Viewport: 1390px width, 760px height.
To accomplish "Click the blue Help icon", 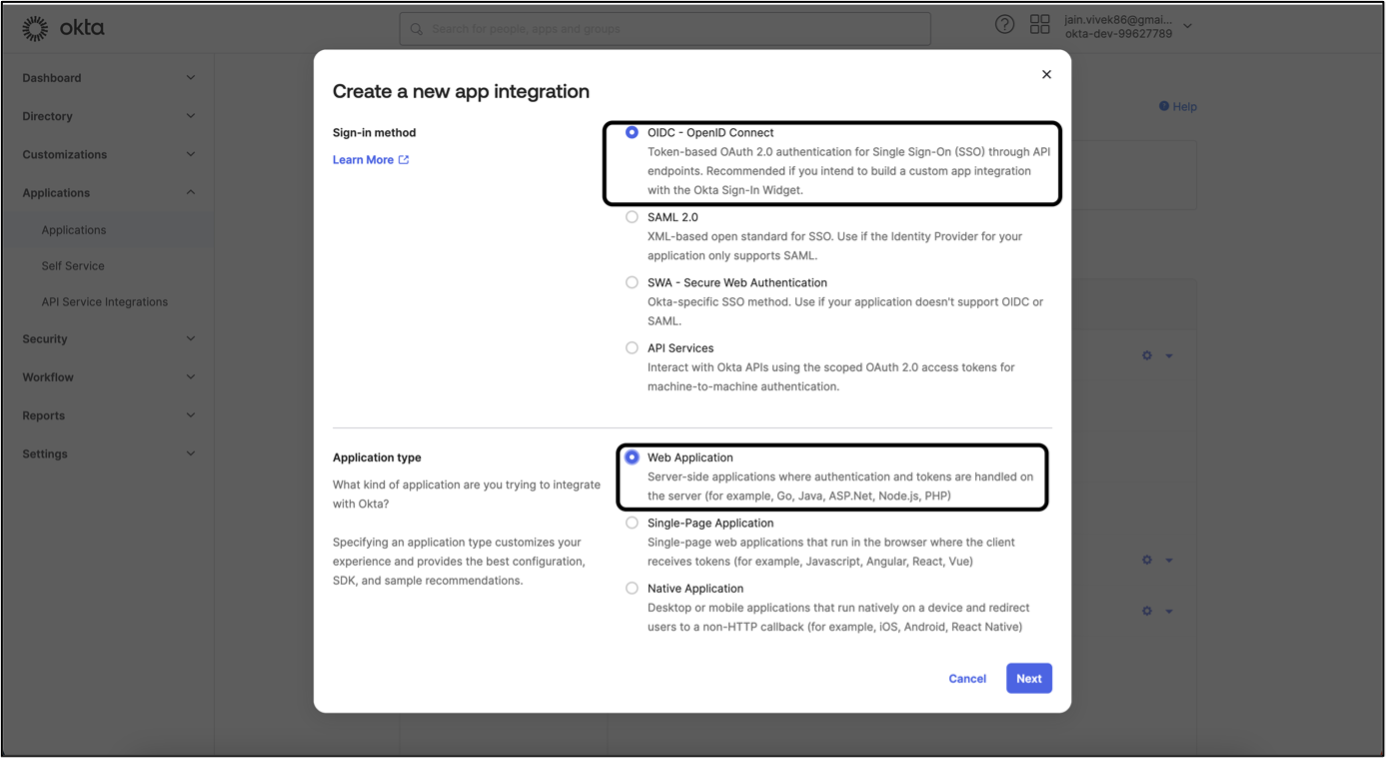I will point(1164,107).
